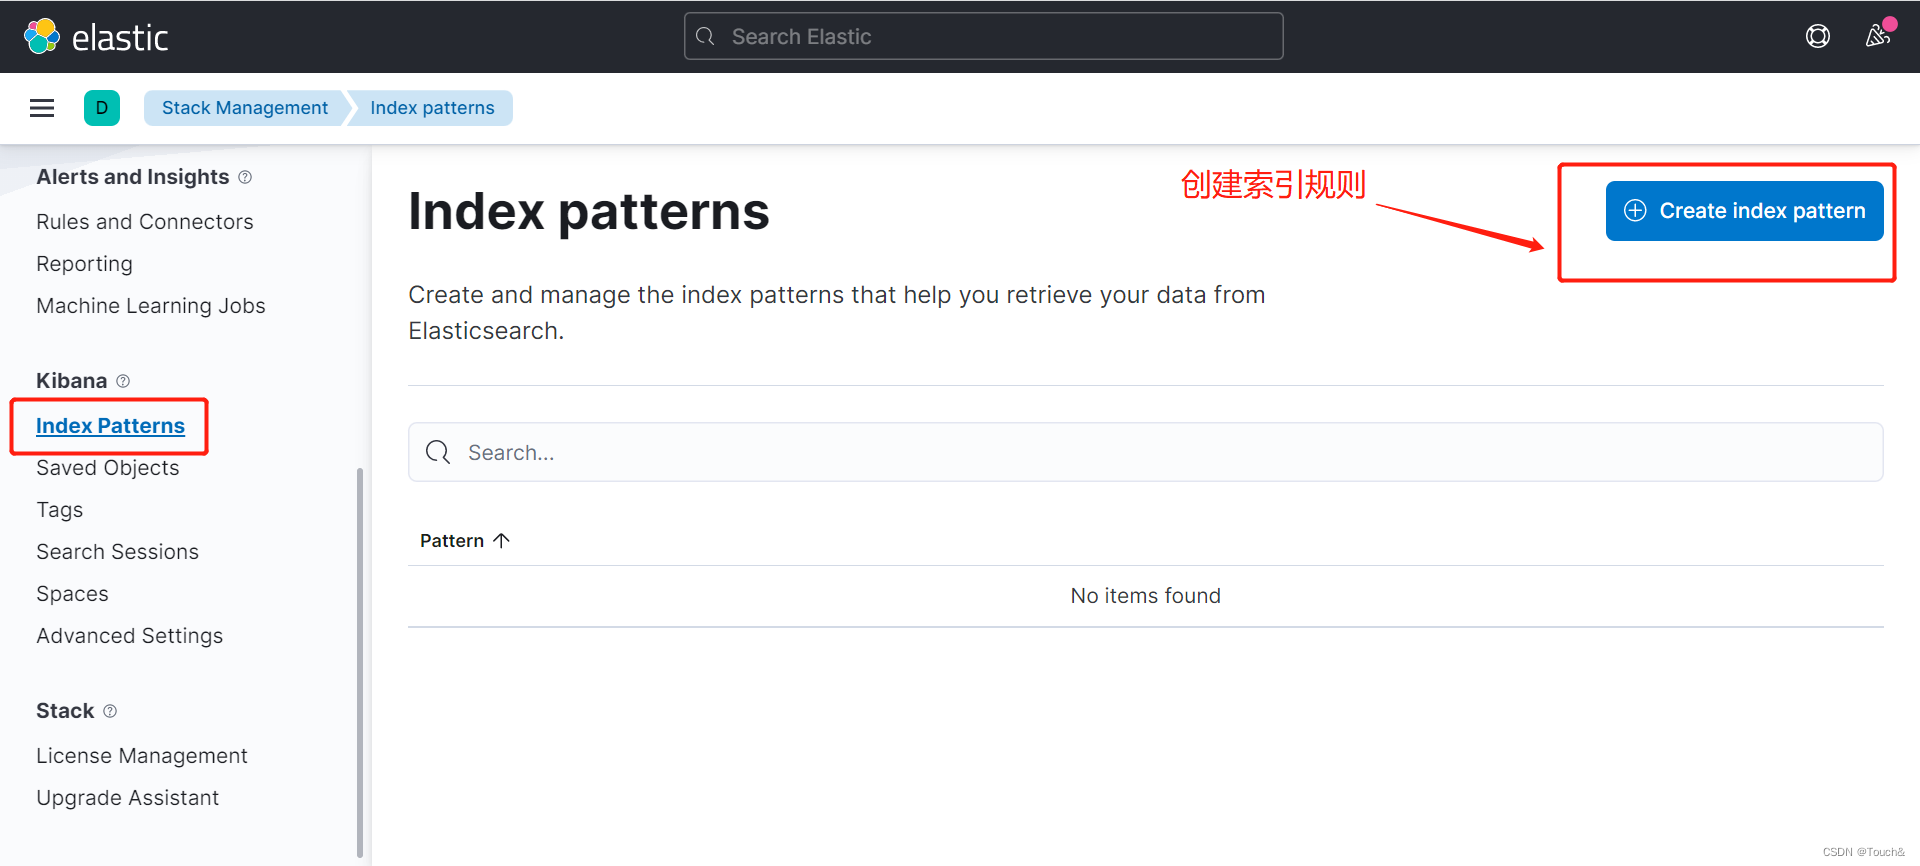Open Machine Learning Jobs
Viewport: 1920px width, 866px height.
click(151, 306)
